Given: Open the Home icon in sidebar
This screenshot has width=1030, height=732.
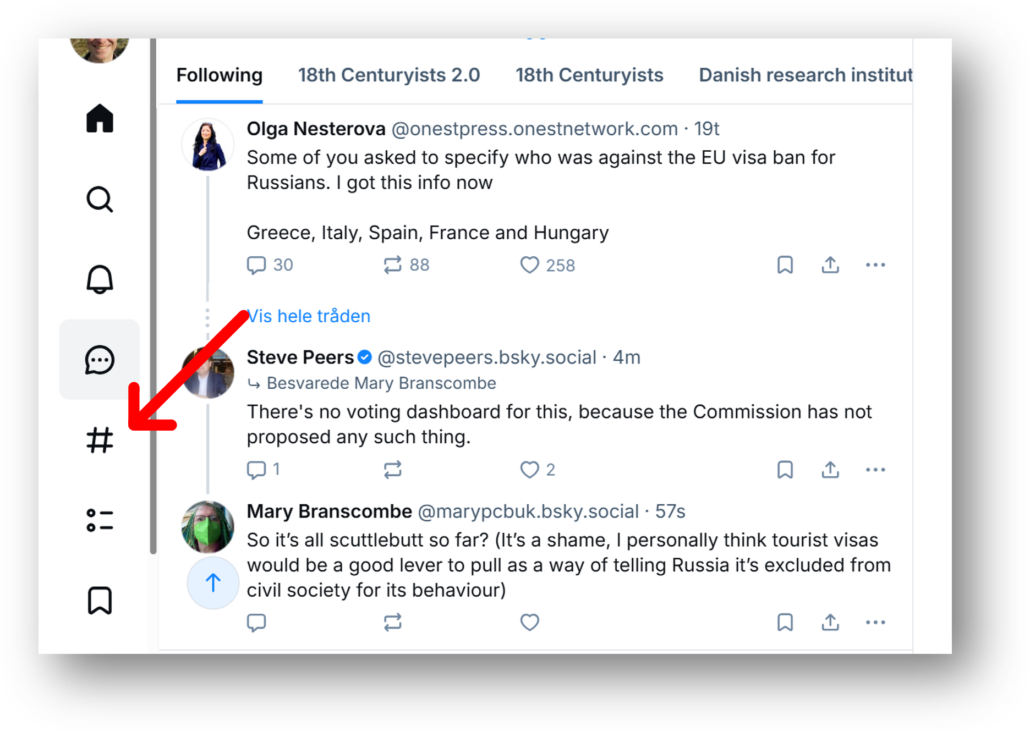Looking at the screenshot, I should tap(100, 119).
